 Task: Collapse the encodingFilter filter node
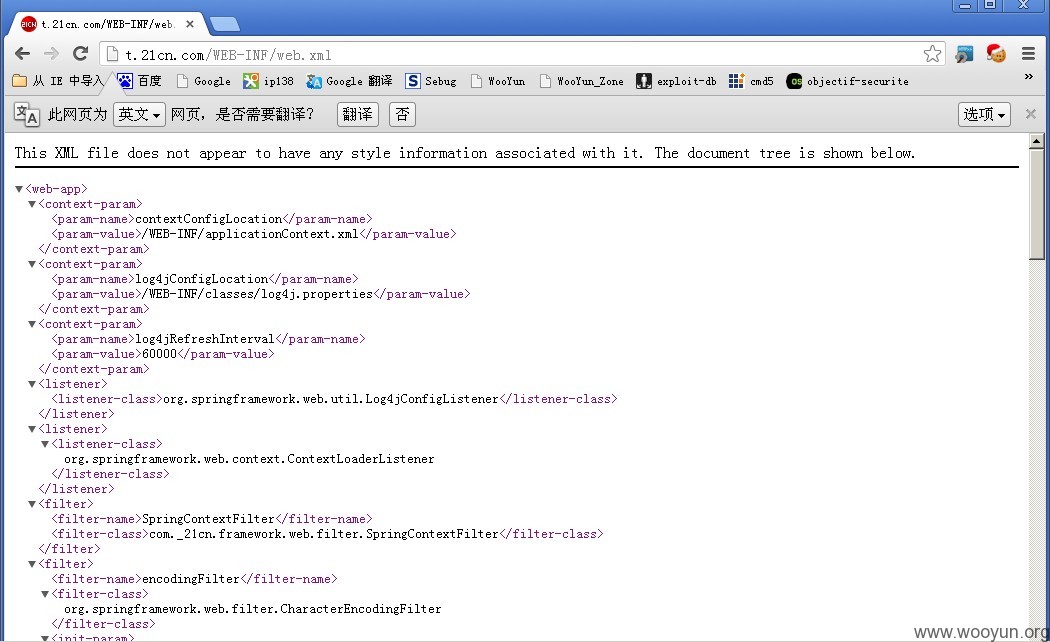pos(31,564)
